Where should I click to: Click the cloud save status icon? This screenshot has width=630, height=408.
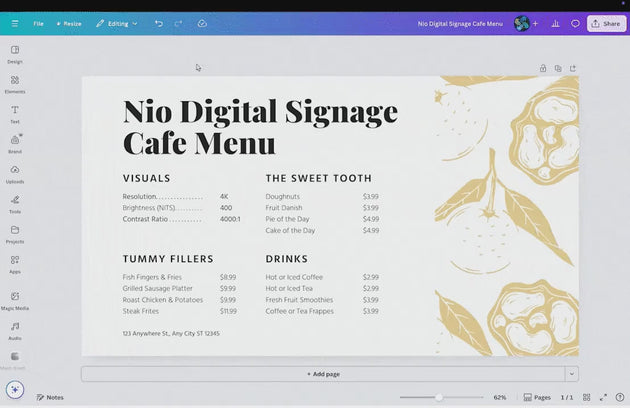pyautogui.click(x=202, y=23)
